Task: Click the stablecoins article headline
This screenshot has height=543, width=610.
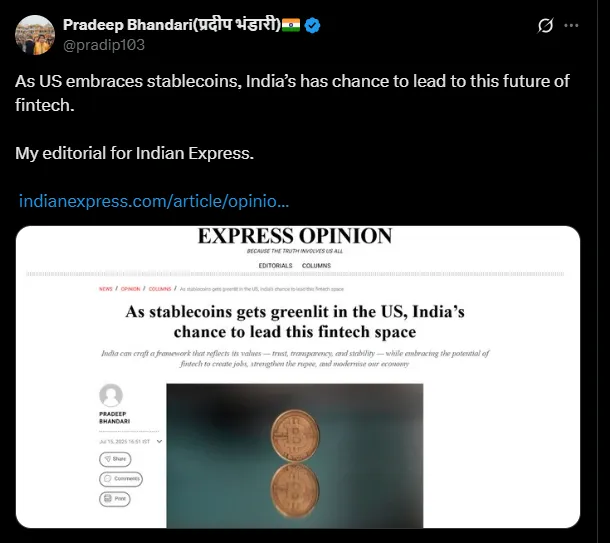Action: click(x=295, y=321)
